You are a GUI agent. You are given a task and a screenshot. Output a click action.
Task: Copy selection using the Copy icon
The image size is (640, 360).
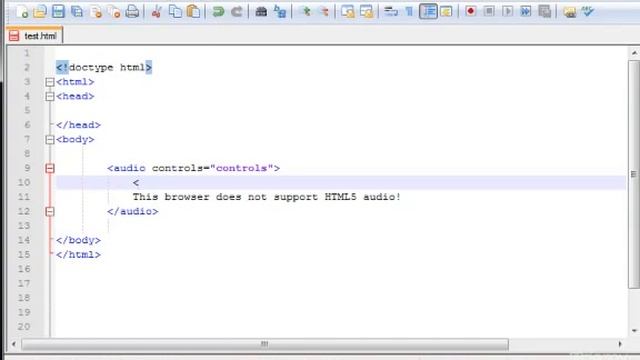(x=175, y=11)
